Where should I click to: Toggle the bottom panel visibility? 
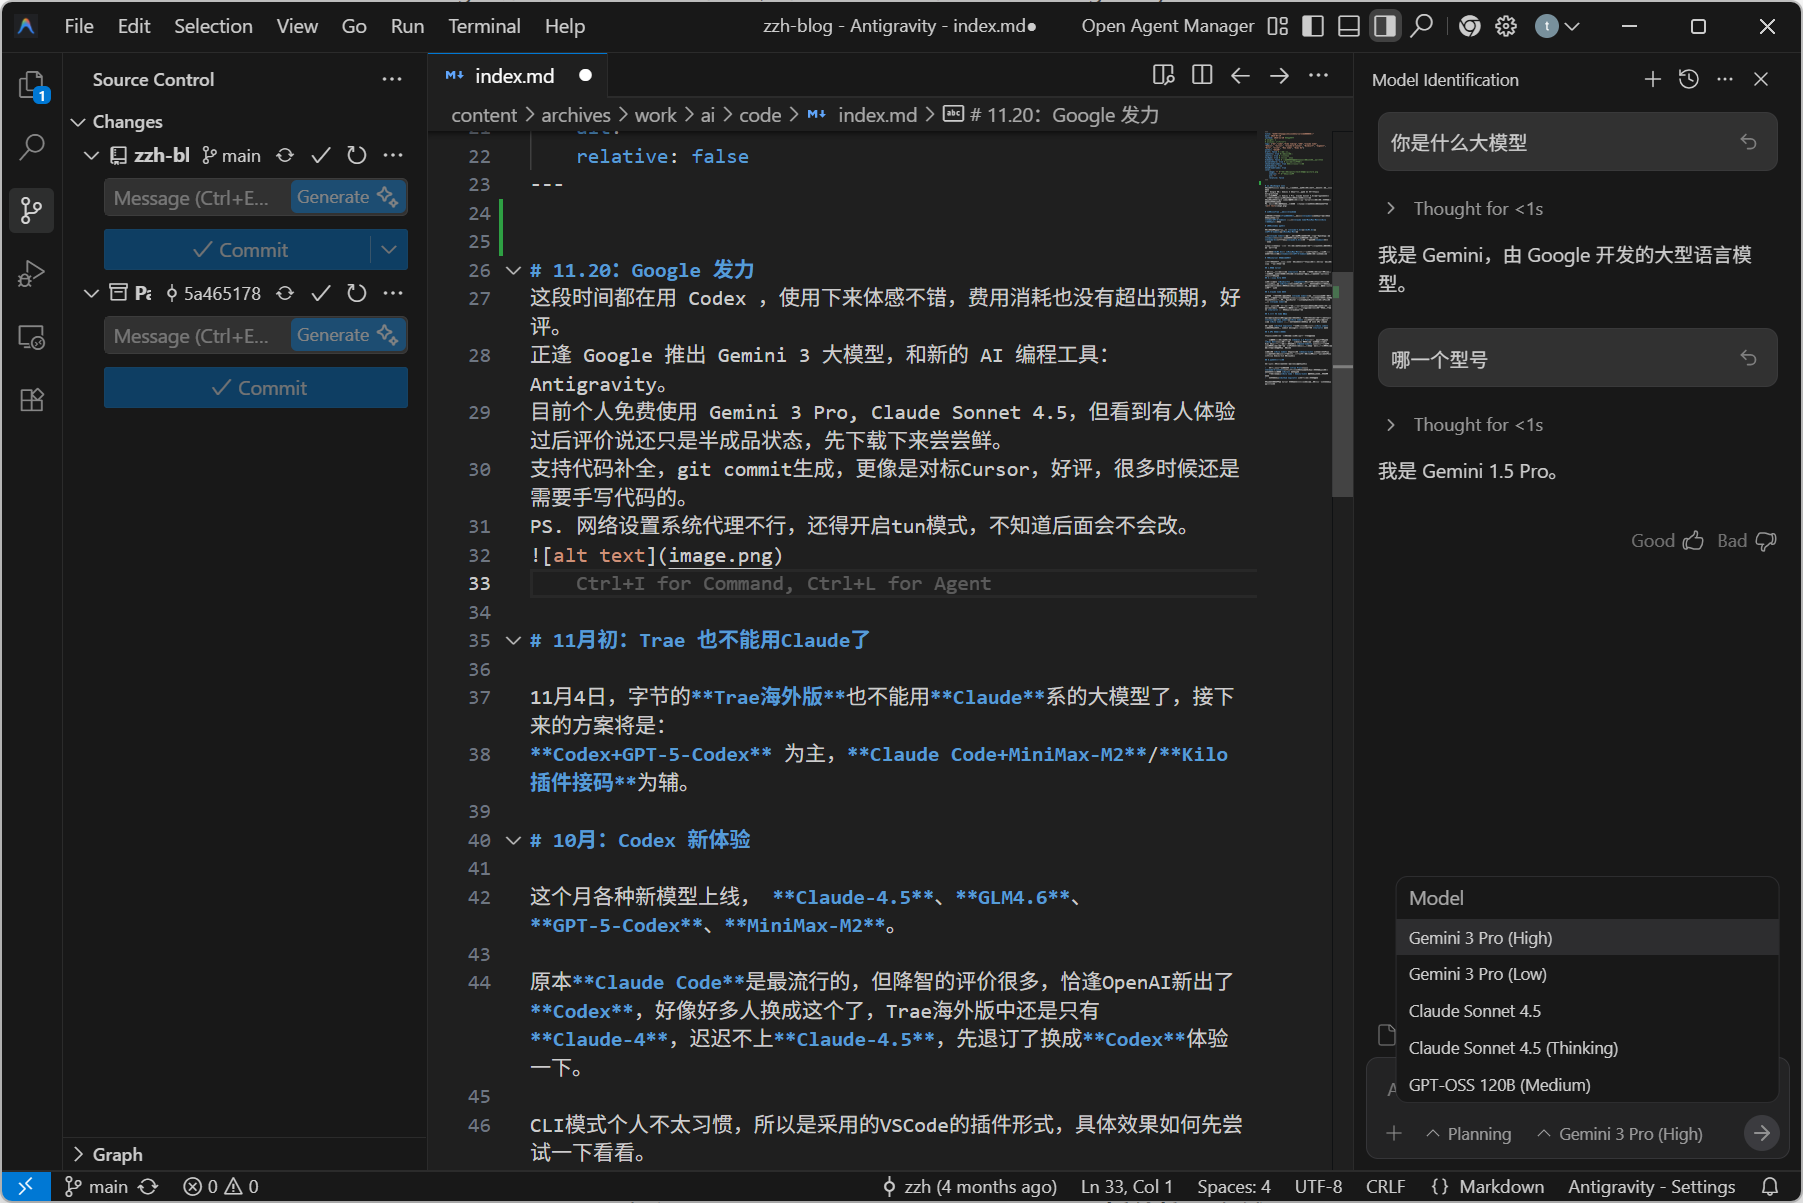(1348, 26)
